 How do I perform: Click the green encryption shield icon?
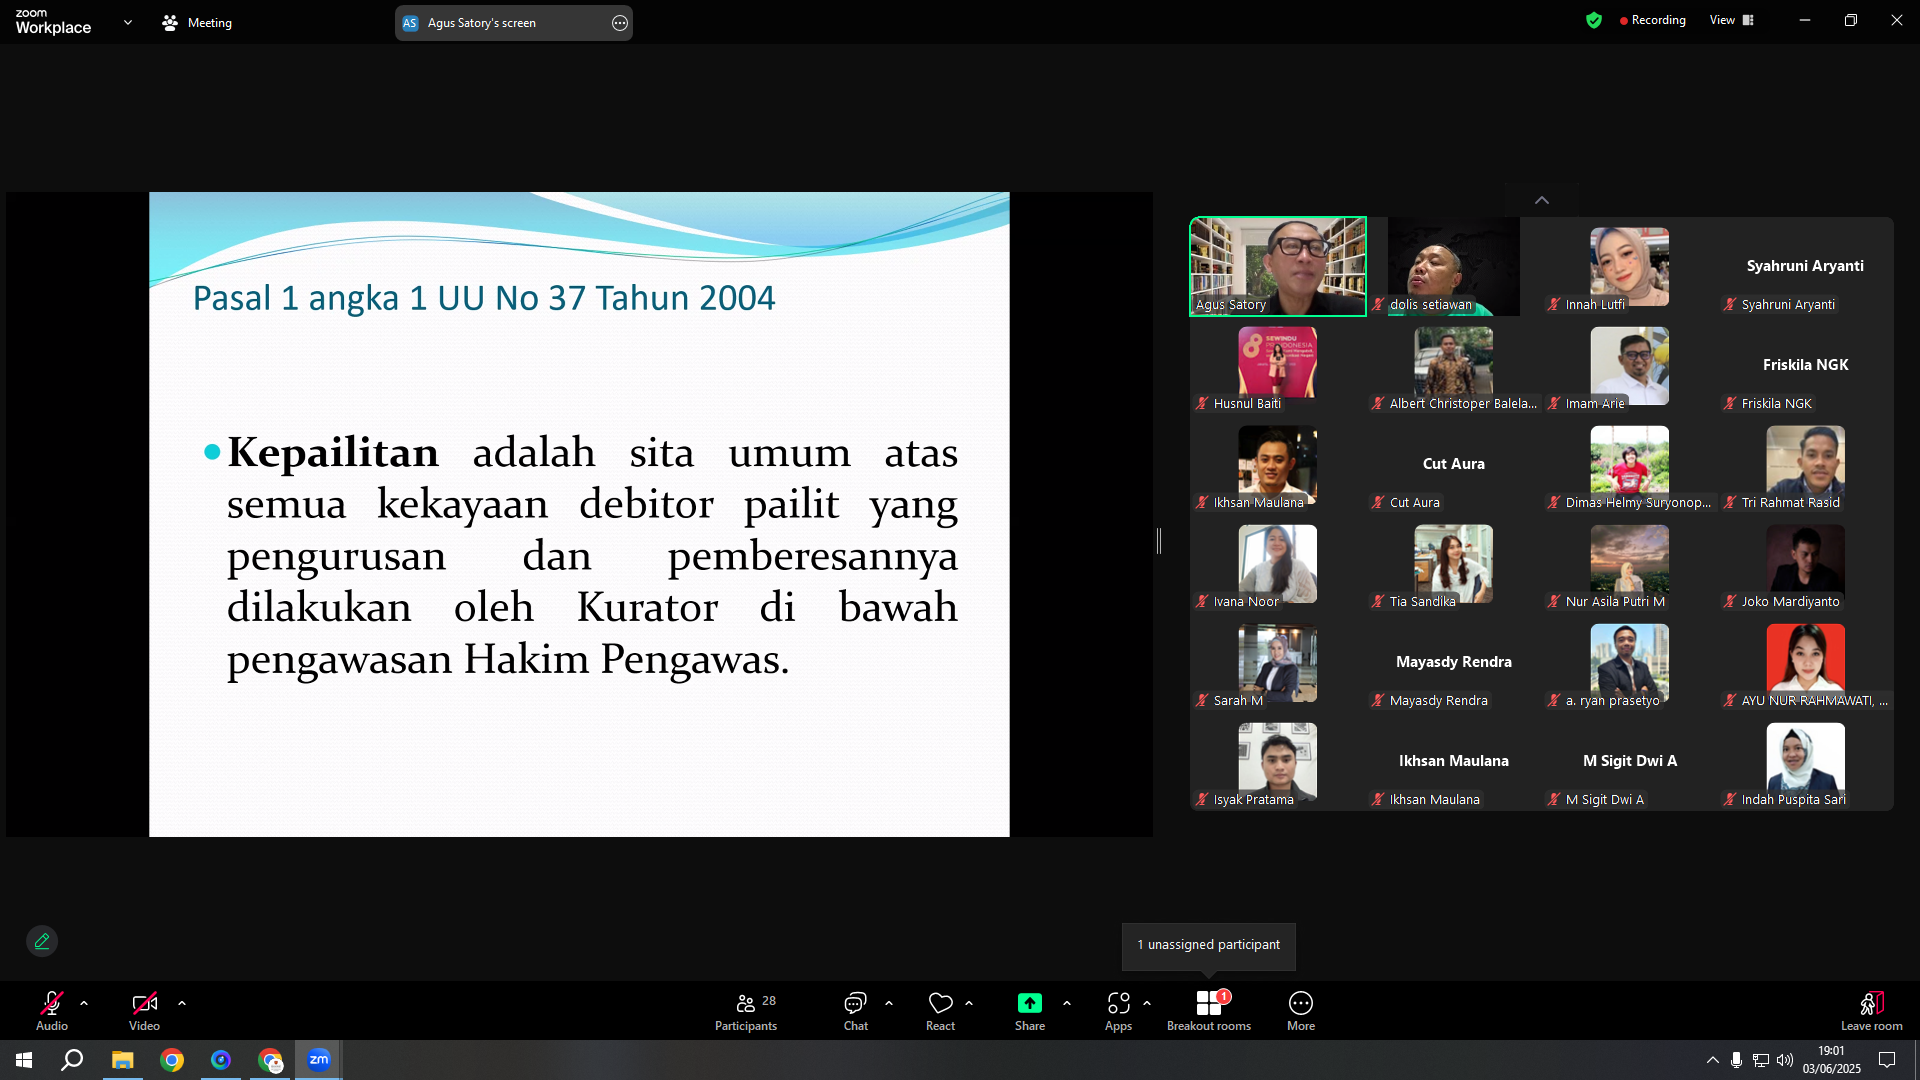point(1594,20)
